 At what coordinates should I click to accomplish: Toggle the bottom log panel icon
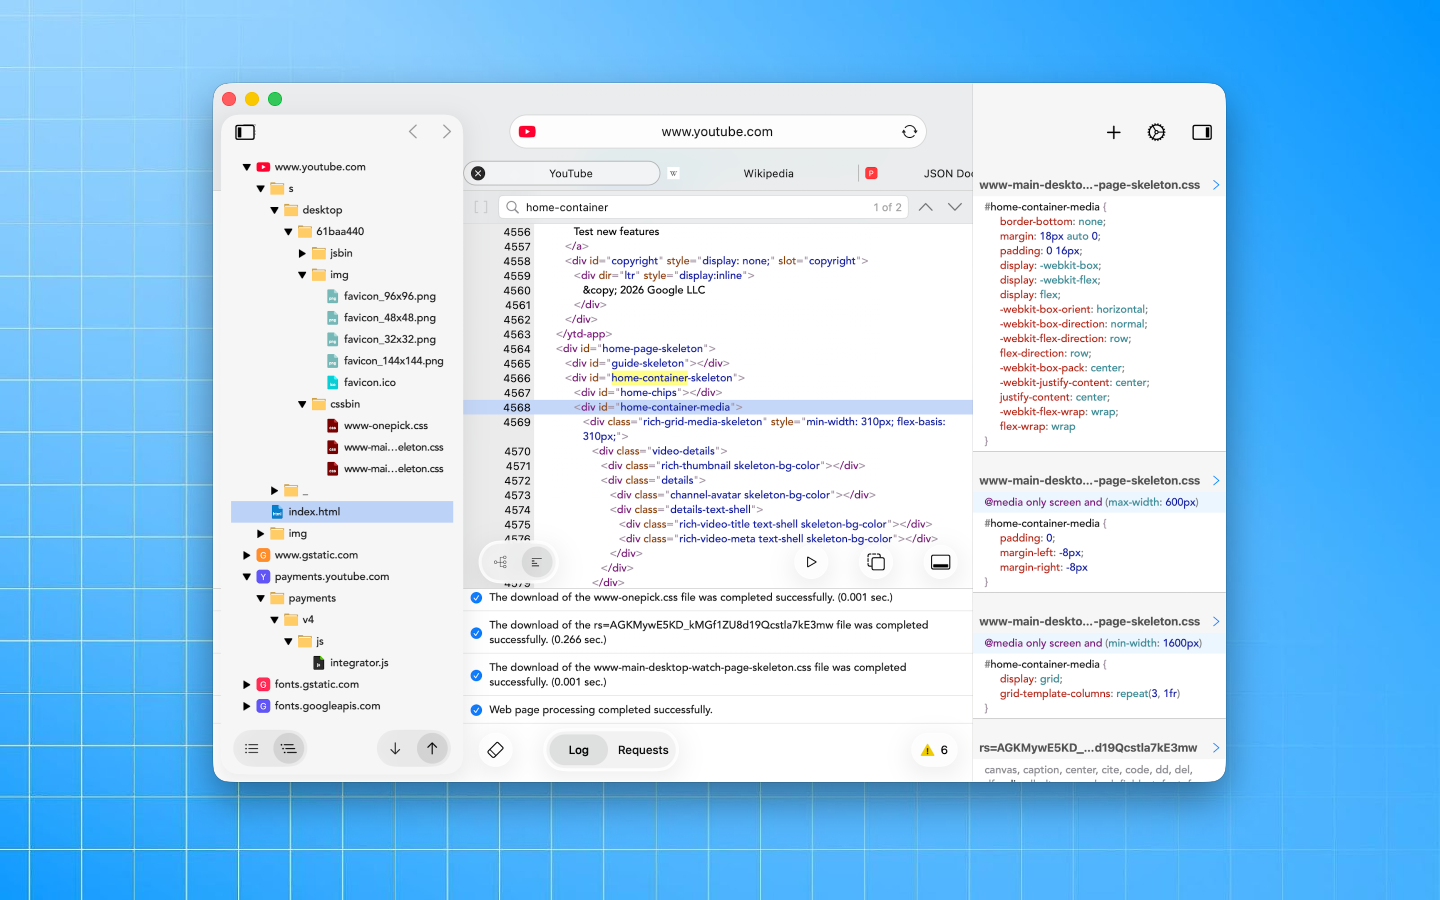click(940, 562)
